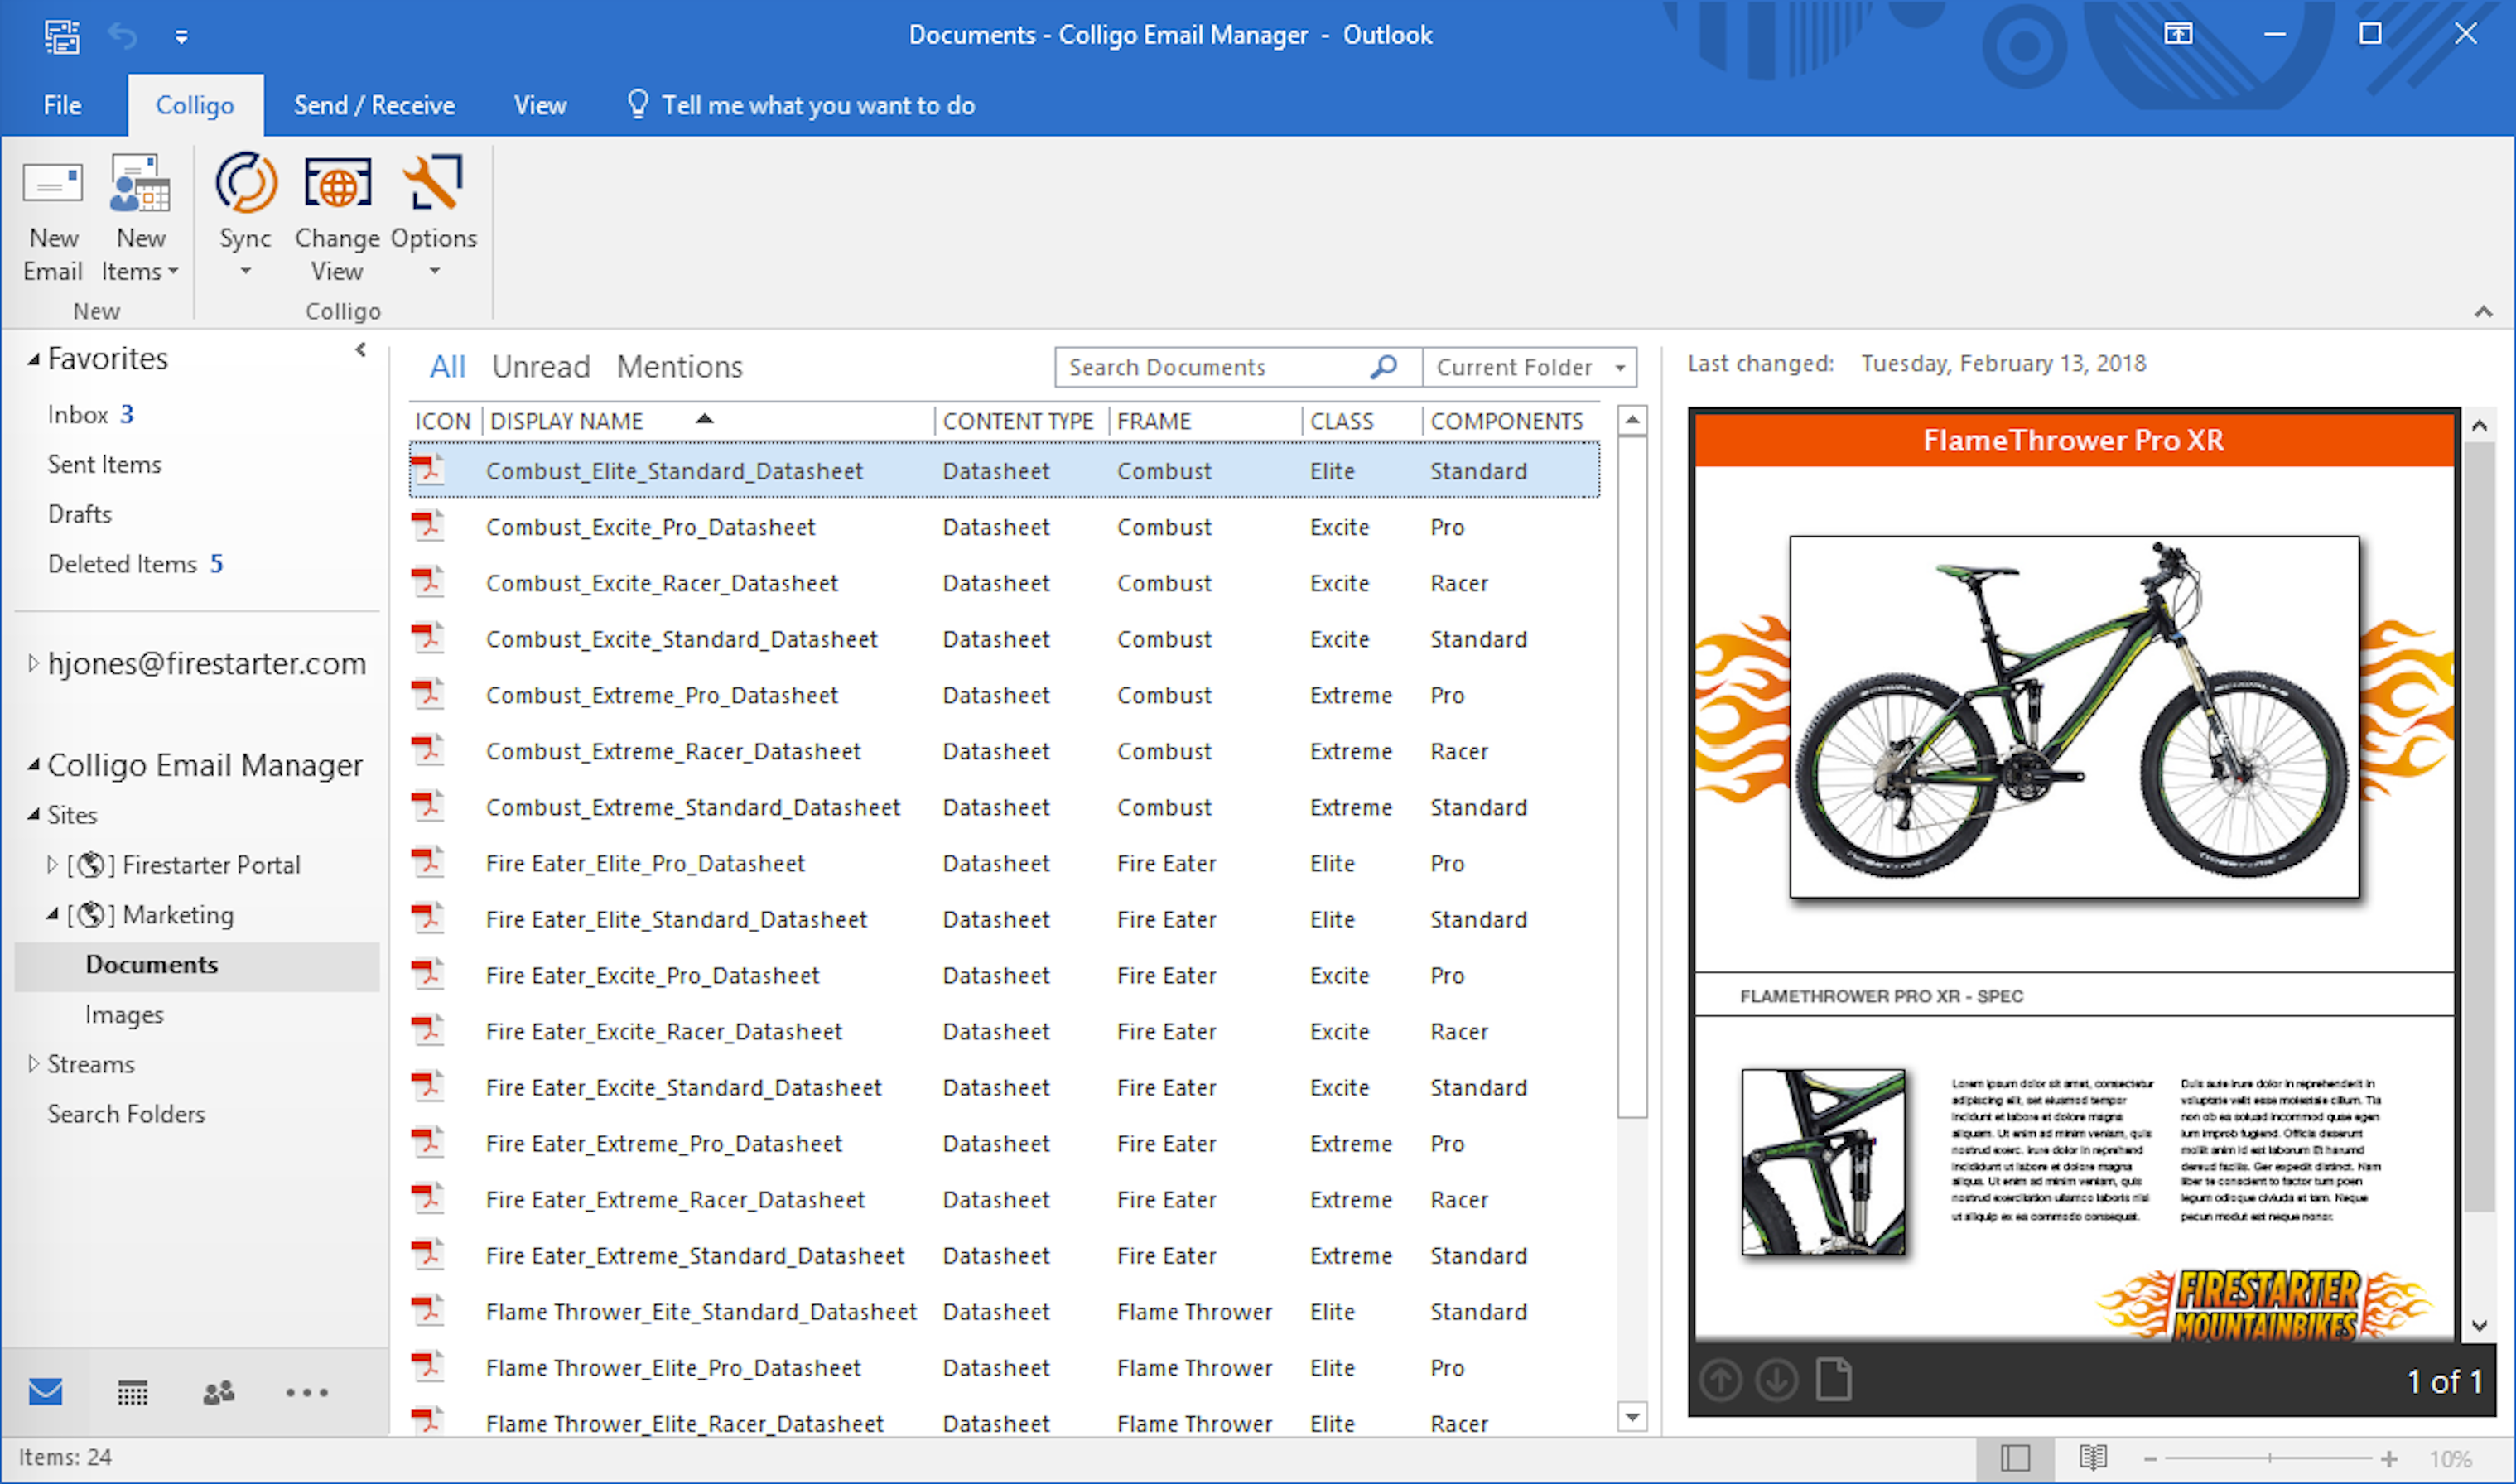The height and width of the screenshot is (1484, 2516).
Task: Open the Documents folder under Marketing
Action: (151, 964)
